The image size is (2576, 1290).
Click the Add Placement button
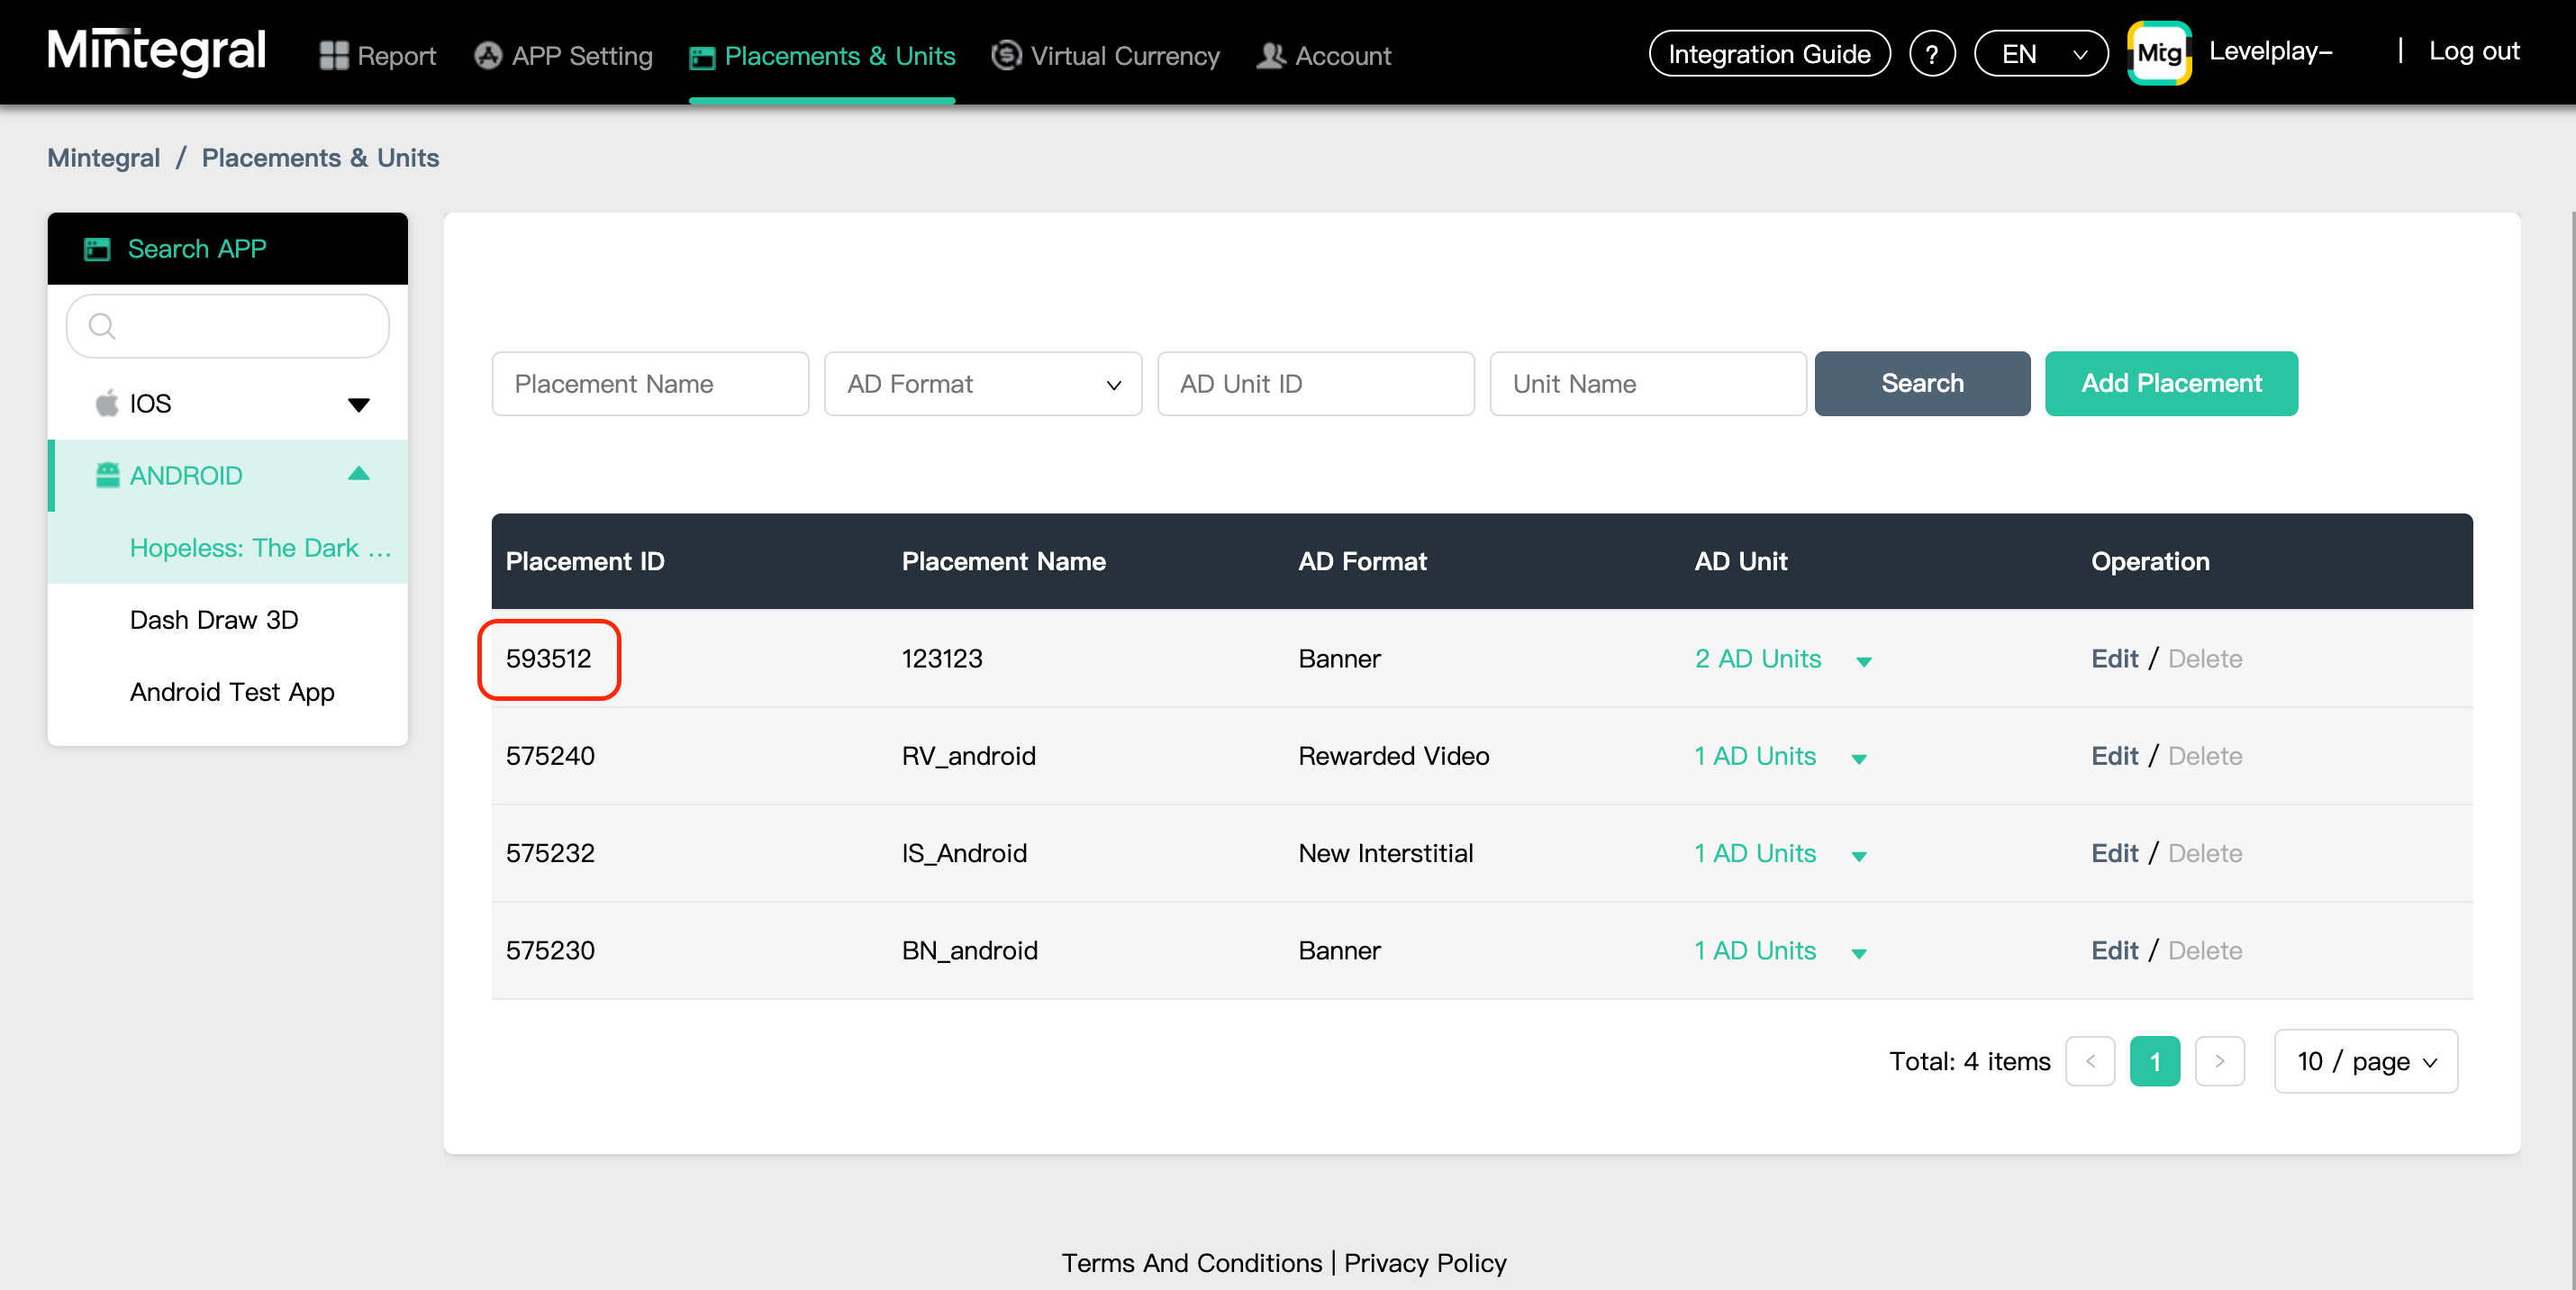point(2170,384)
